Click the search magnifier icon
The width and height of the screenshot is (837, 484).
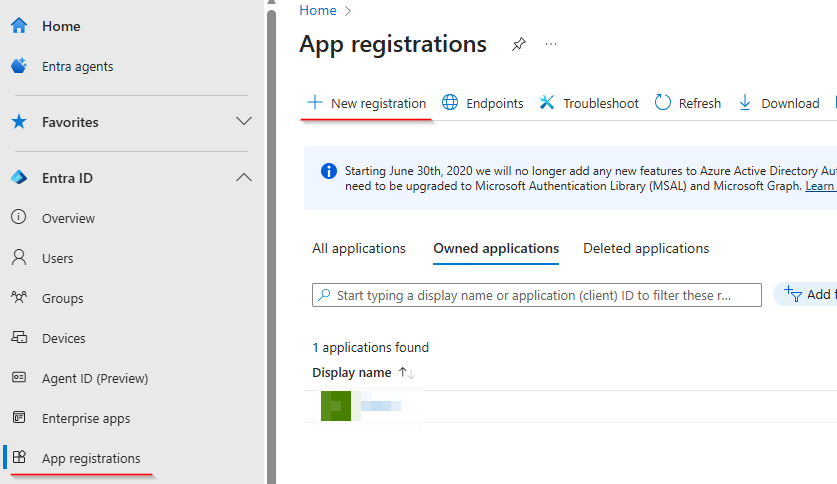(324, 295)
